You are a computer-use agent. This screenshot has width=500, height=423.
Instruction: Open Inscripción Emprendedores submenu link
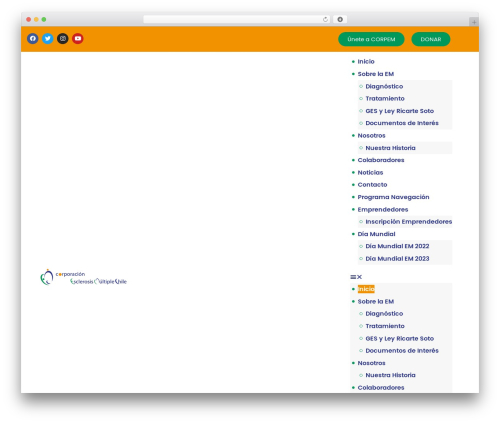coord(409,222)
